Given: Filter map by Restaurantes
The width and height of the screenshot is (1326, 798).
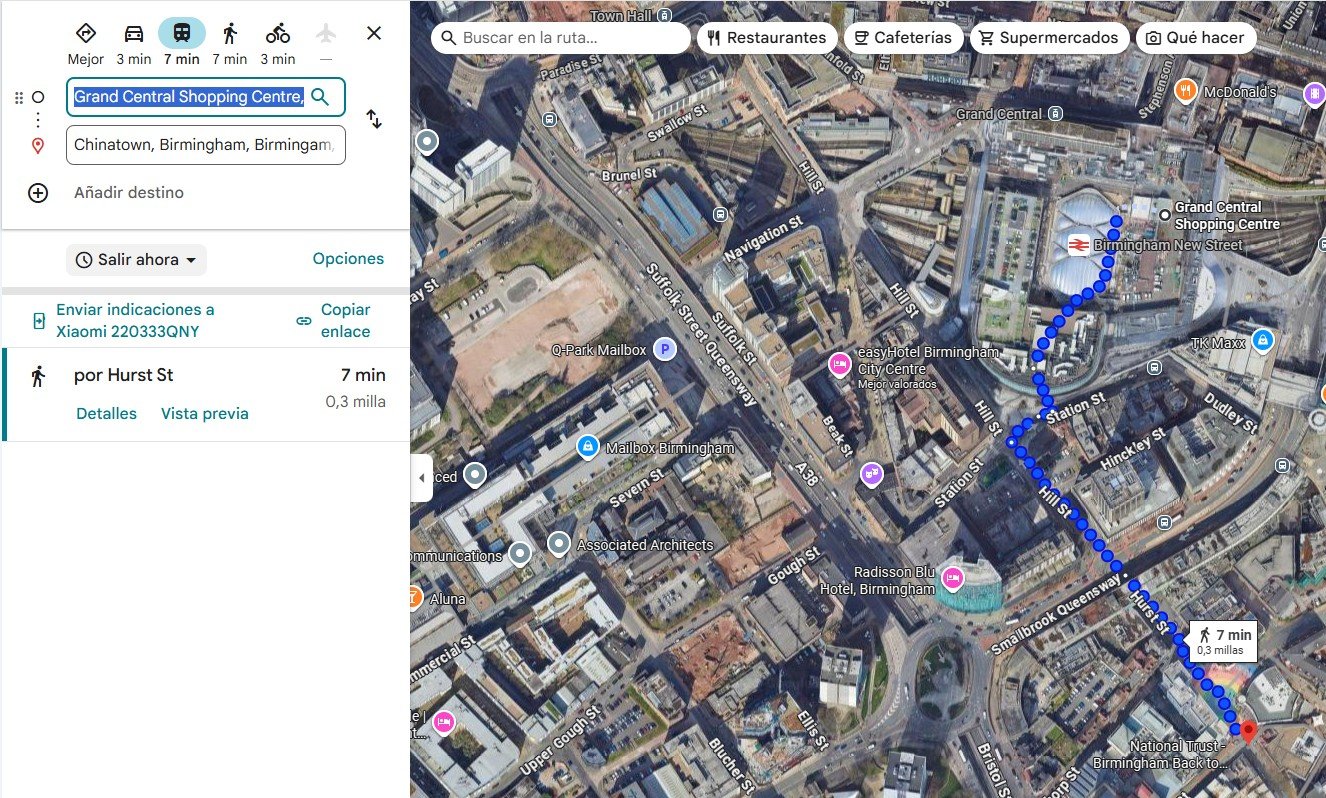Looking at the screenshot, I should pyautogui.click(x=766, y=38).
